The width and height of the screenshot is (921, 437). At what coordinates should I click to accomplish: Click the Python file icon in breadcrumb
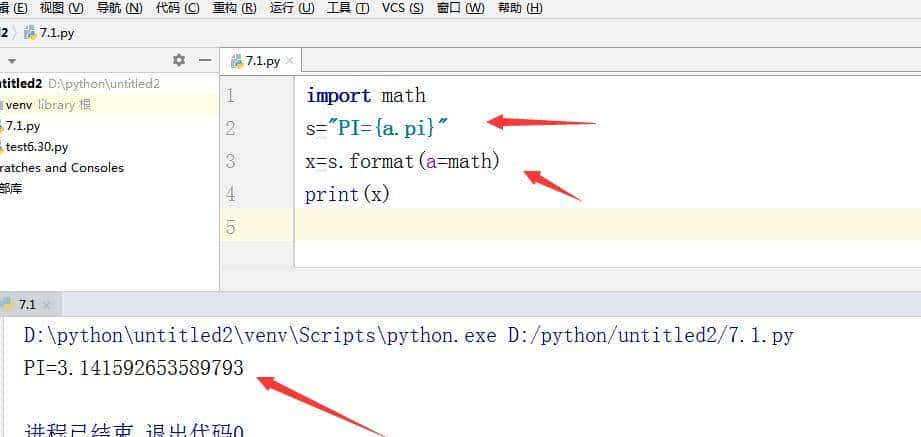[x=30, y=33]
